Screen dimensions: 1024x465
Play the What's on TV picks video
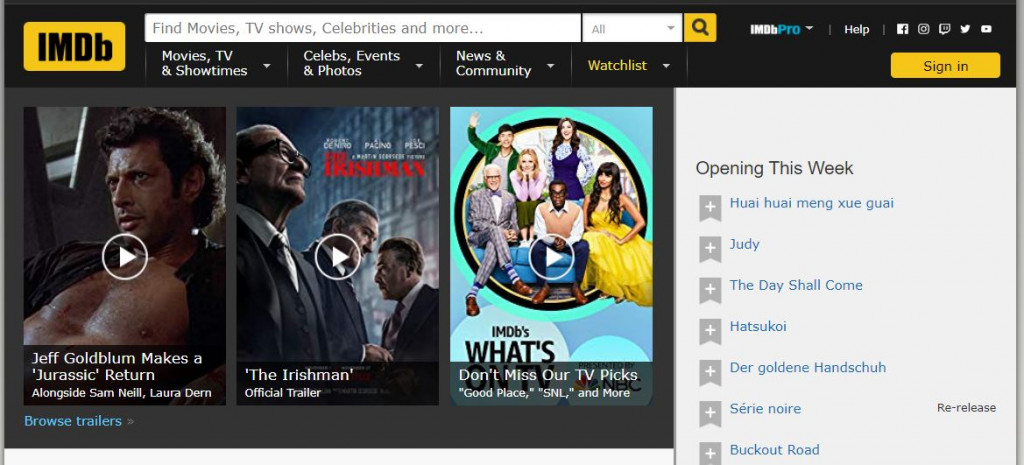pyautogui.click(x=551, y=257)
